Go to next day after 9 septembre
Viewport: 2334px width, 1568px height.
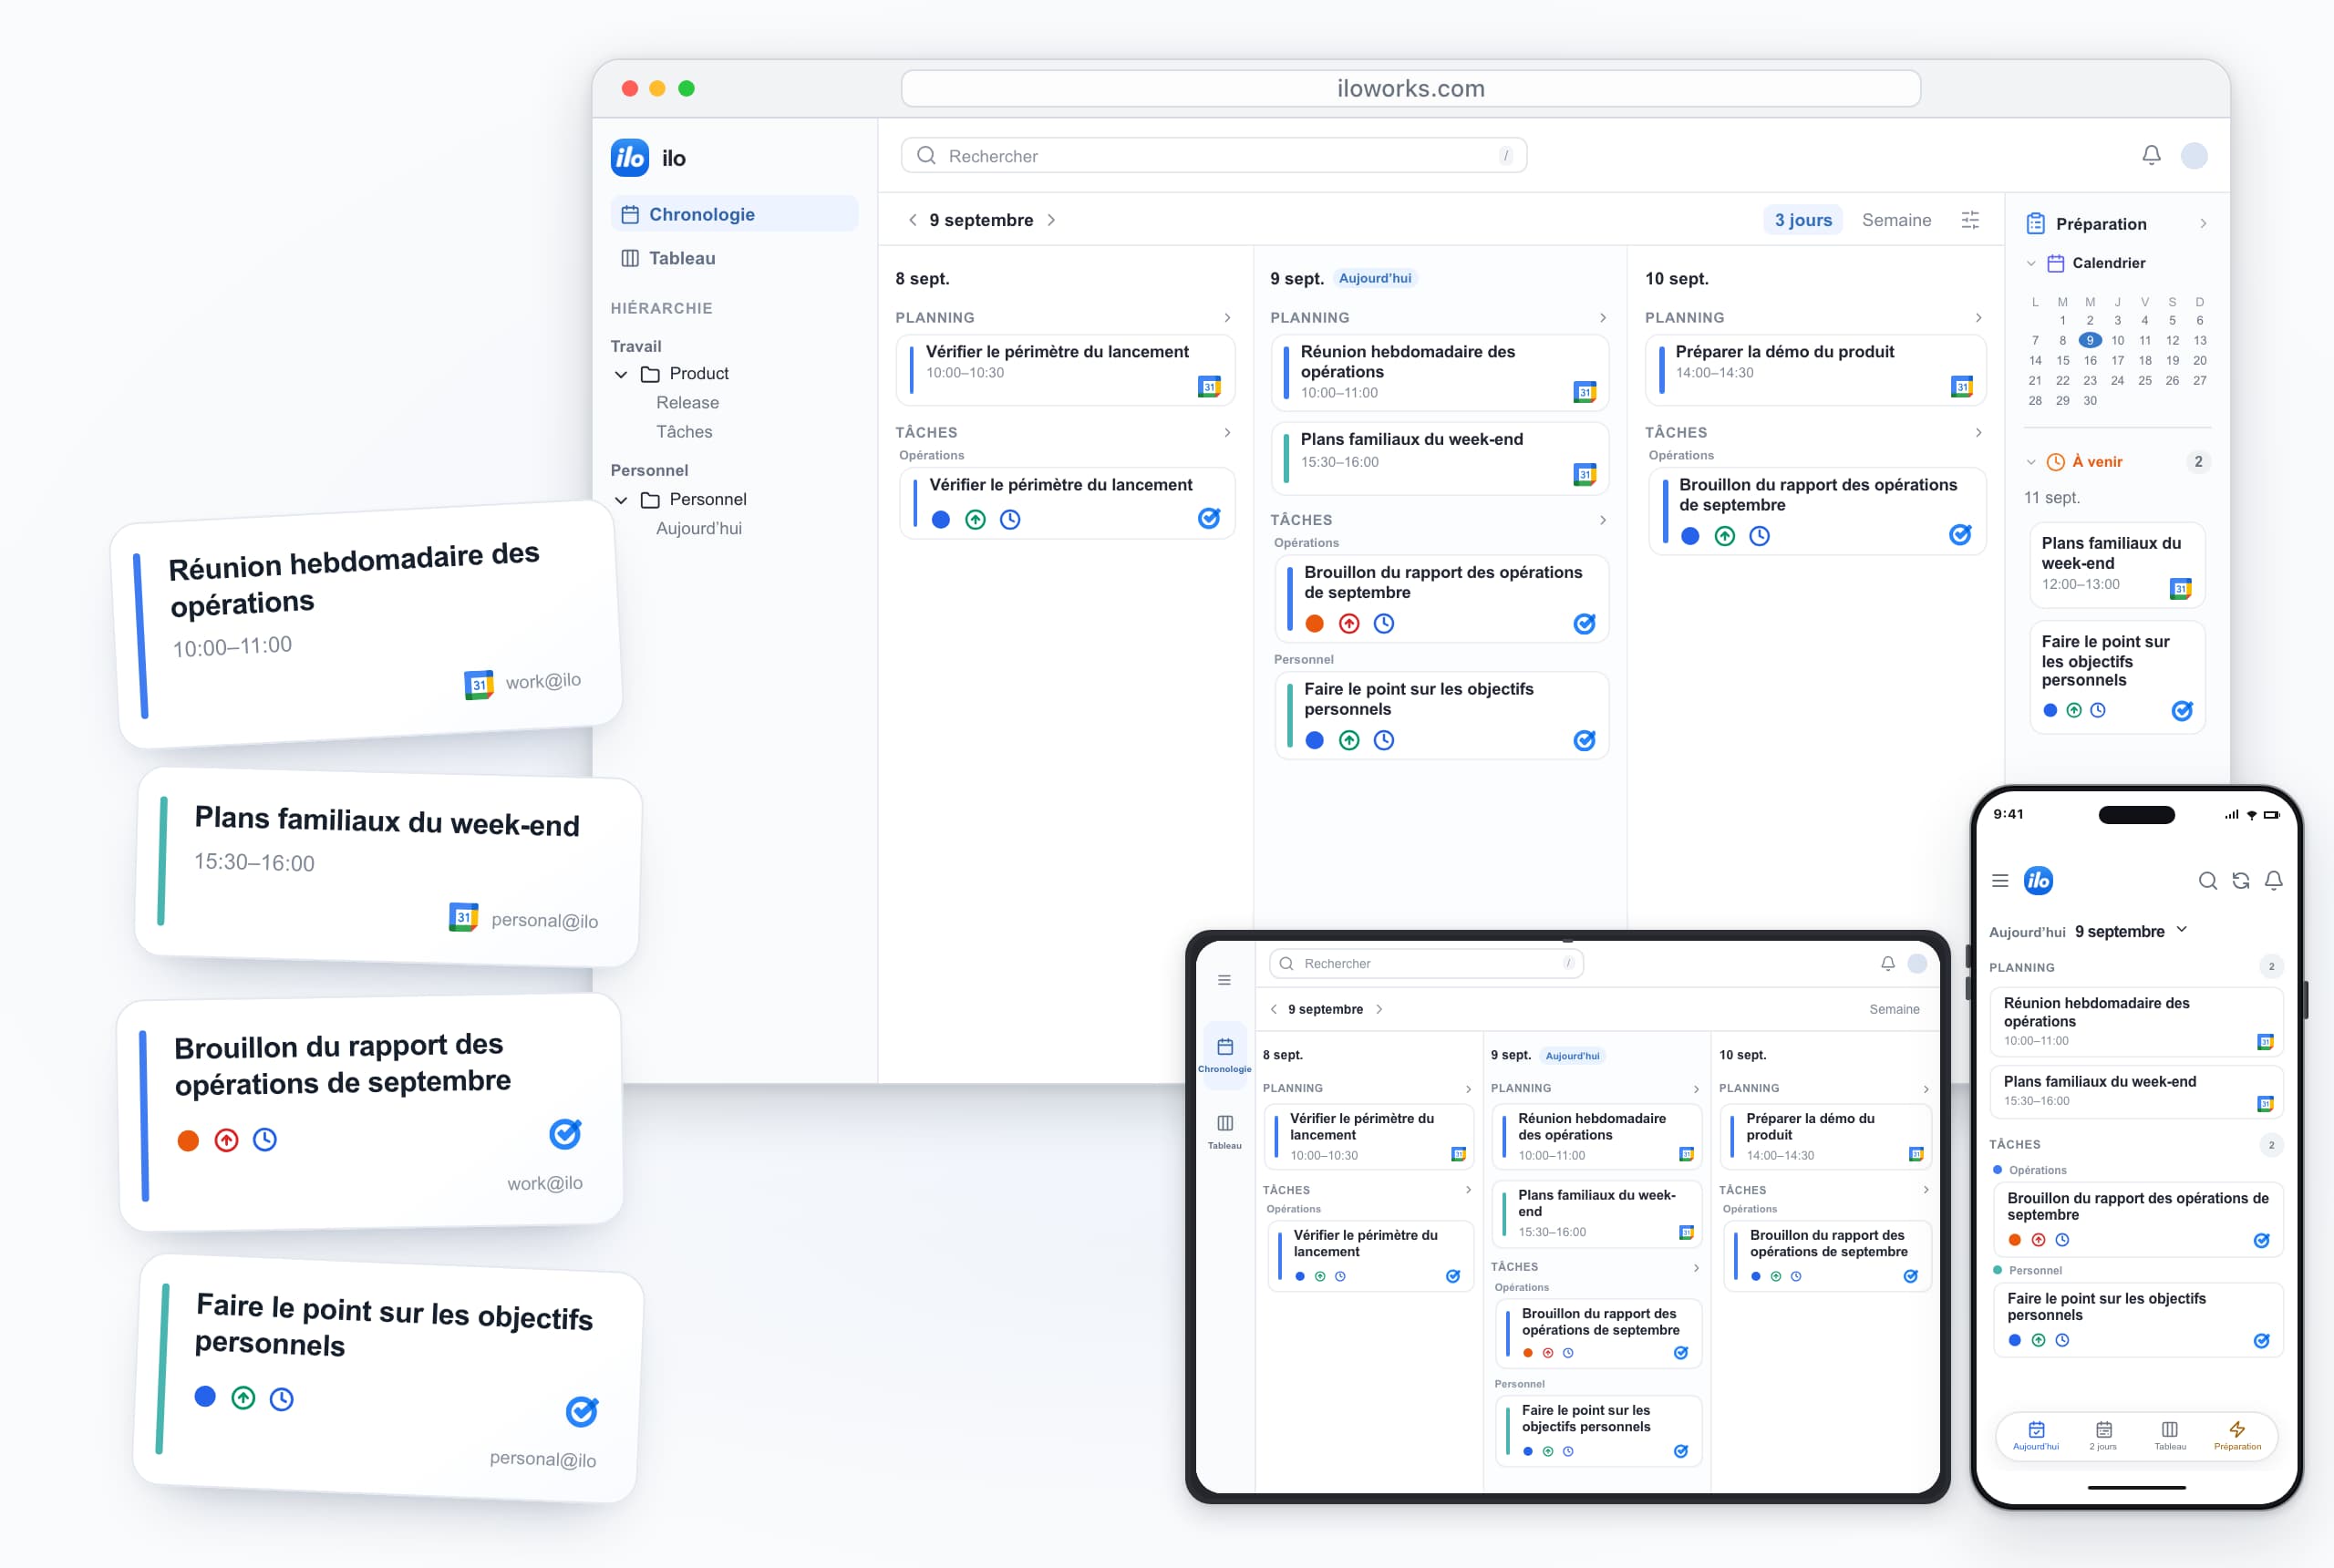1051,220
